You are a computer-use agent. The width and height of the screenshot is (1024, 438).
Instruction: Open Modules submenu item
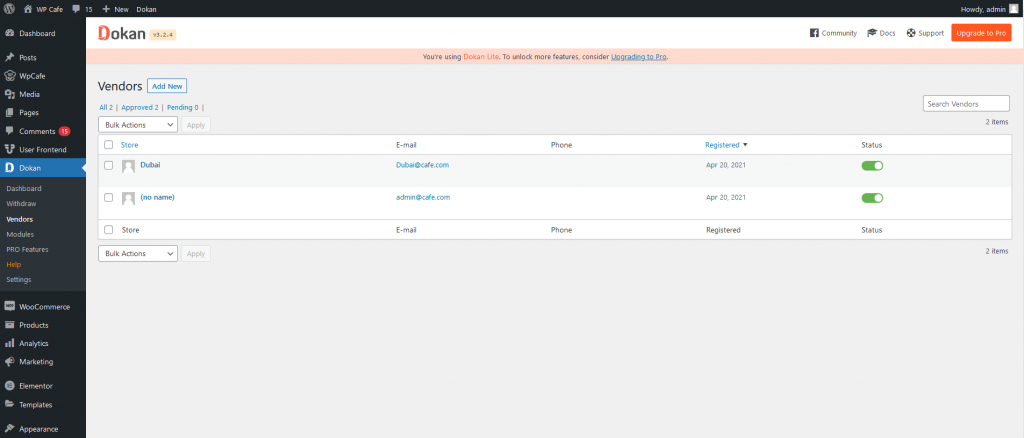(20, 234)
